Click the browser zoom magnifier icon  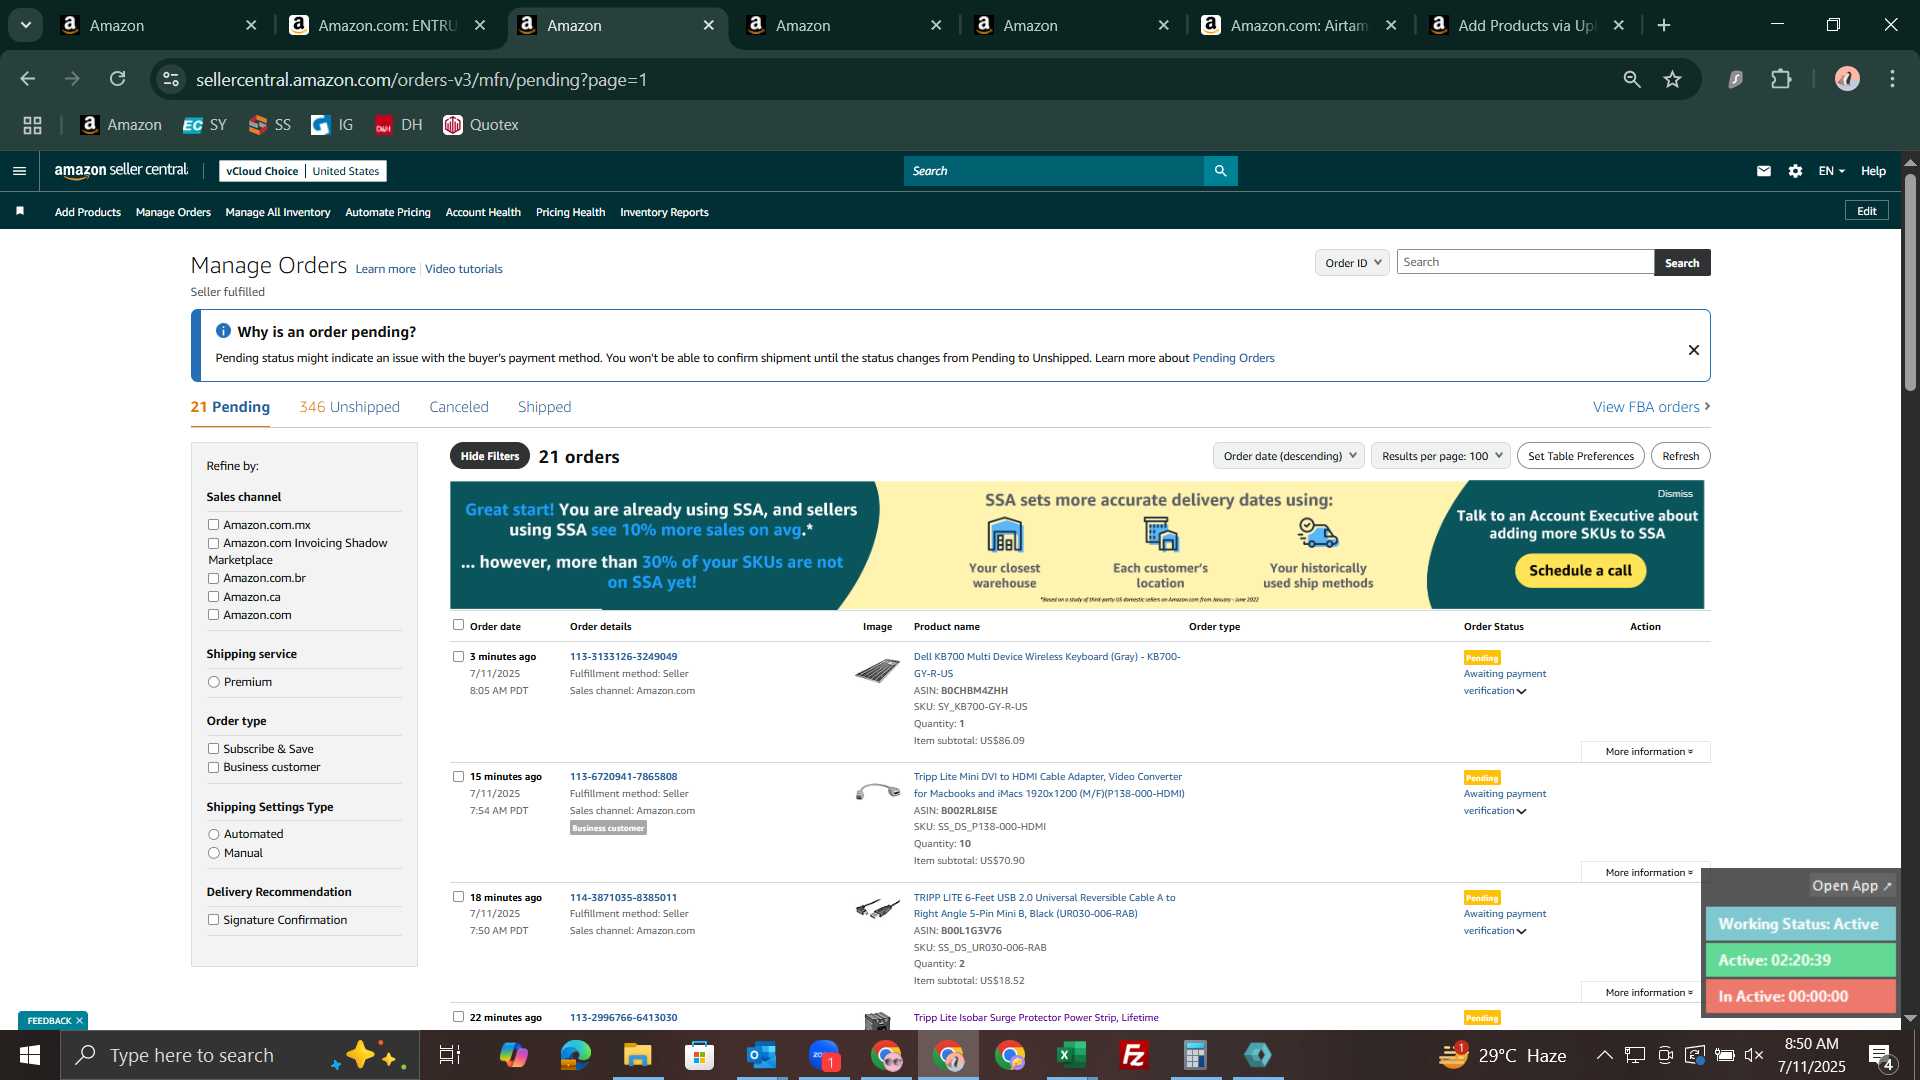[x=1632, y=79]
